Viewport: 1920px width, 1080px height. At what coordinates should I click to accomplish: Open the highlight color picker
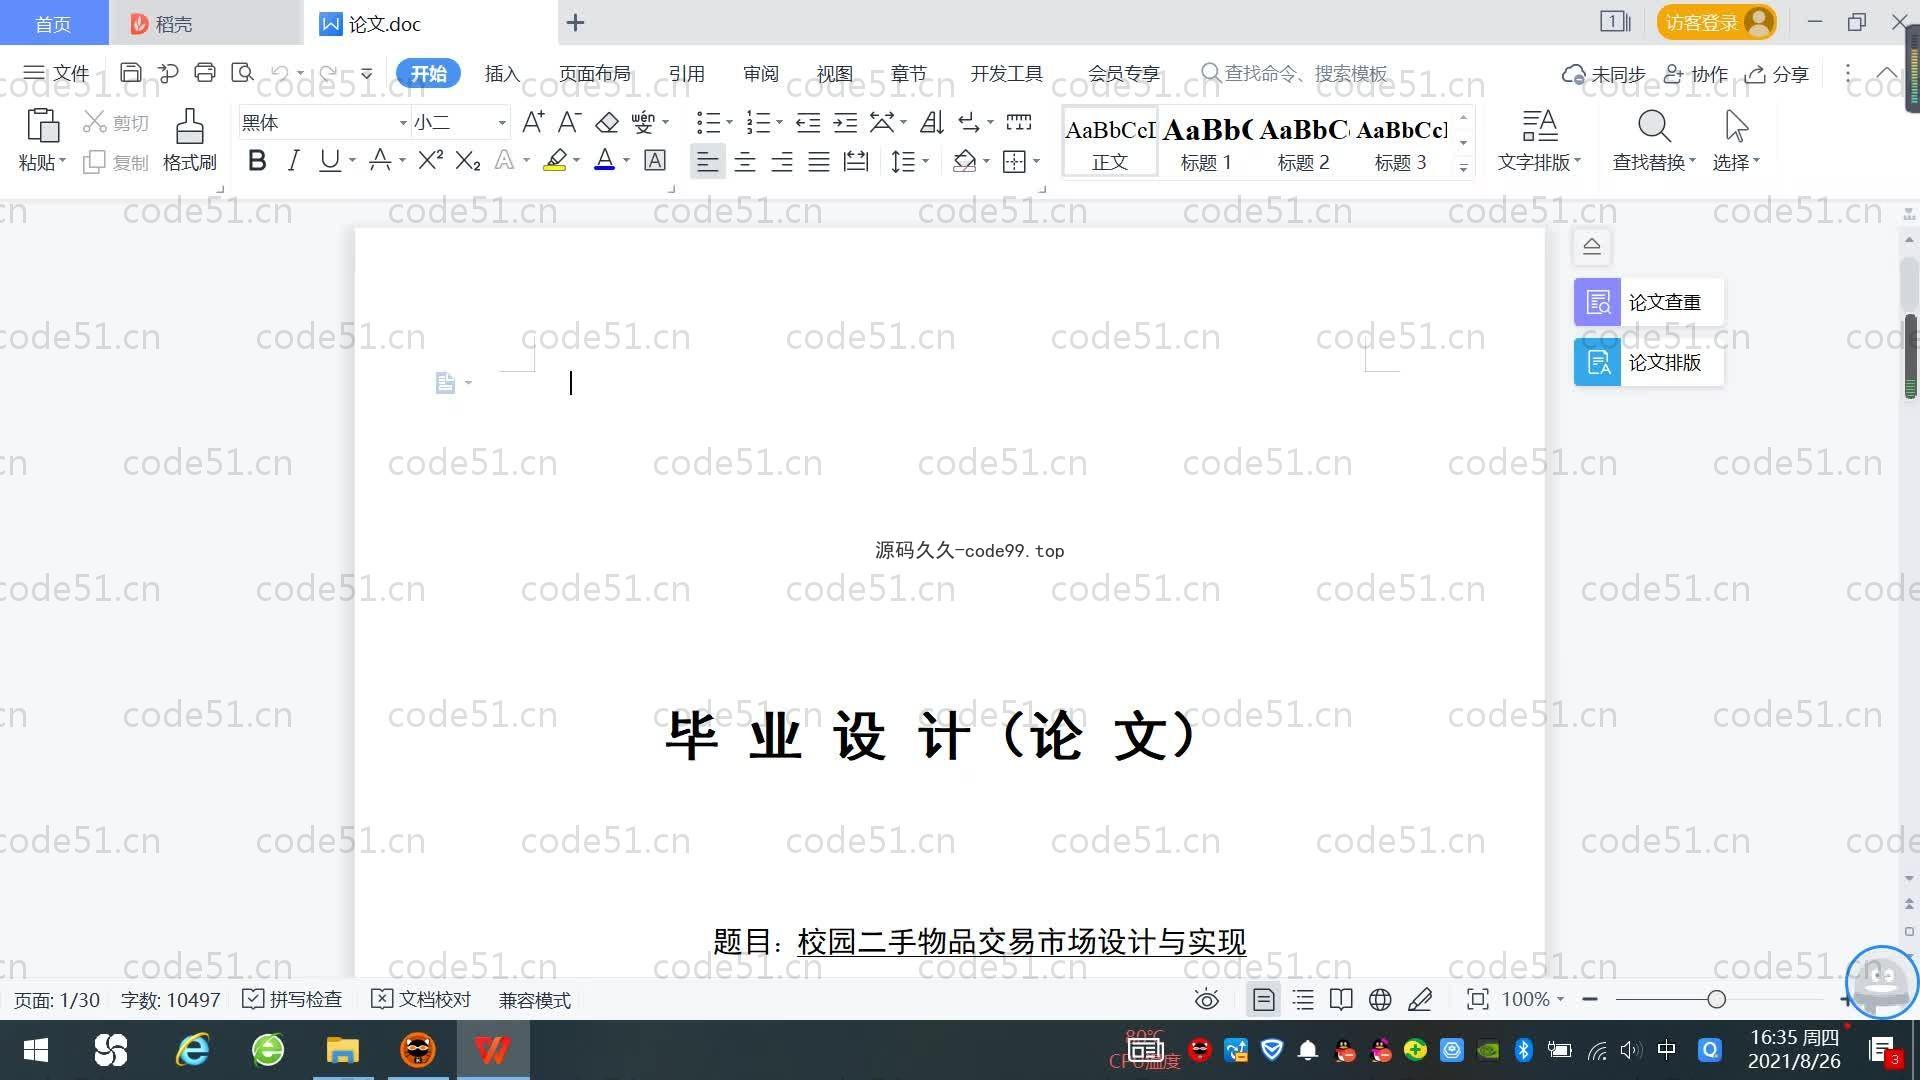click(x=576, y=161)
